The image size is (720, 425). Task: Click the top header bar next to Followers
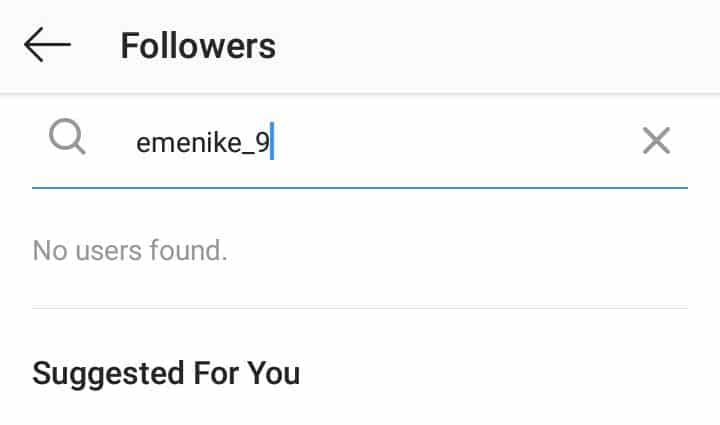[496, 46]
